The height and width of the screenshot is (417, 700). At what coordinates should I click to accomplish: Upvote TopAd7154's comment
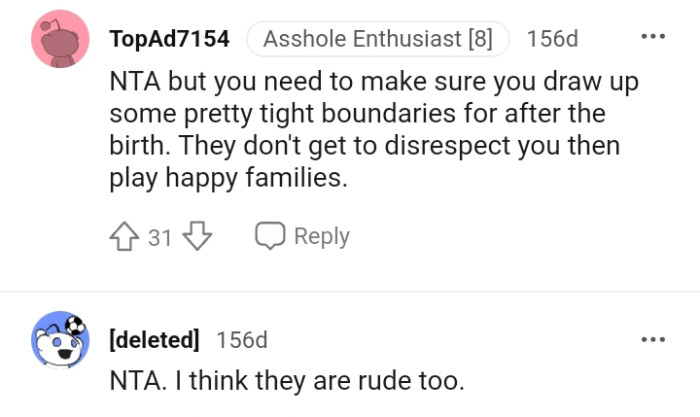point(124,237)
